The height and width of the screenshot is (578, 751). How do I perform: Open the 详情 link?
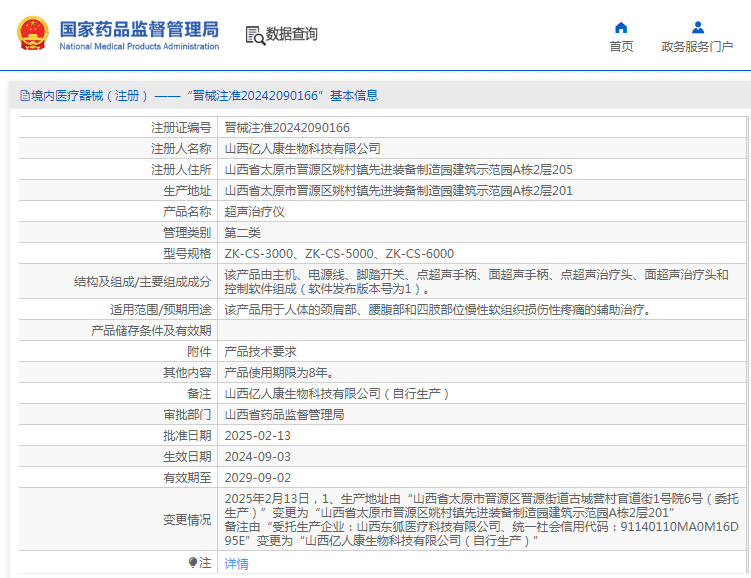coord(237,564)
